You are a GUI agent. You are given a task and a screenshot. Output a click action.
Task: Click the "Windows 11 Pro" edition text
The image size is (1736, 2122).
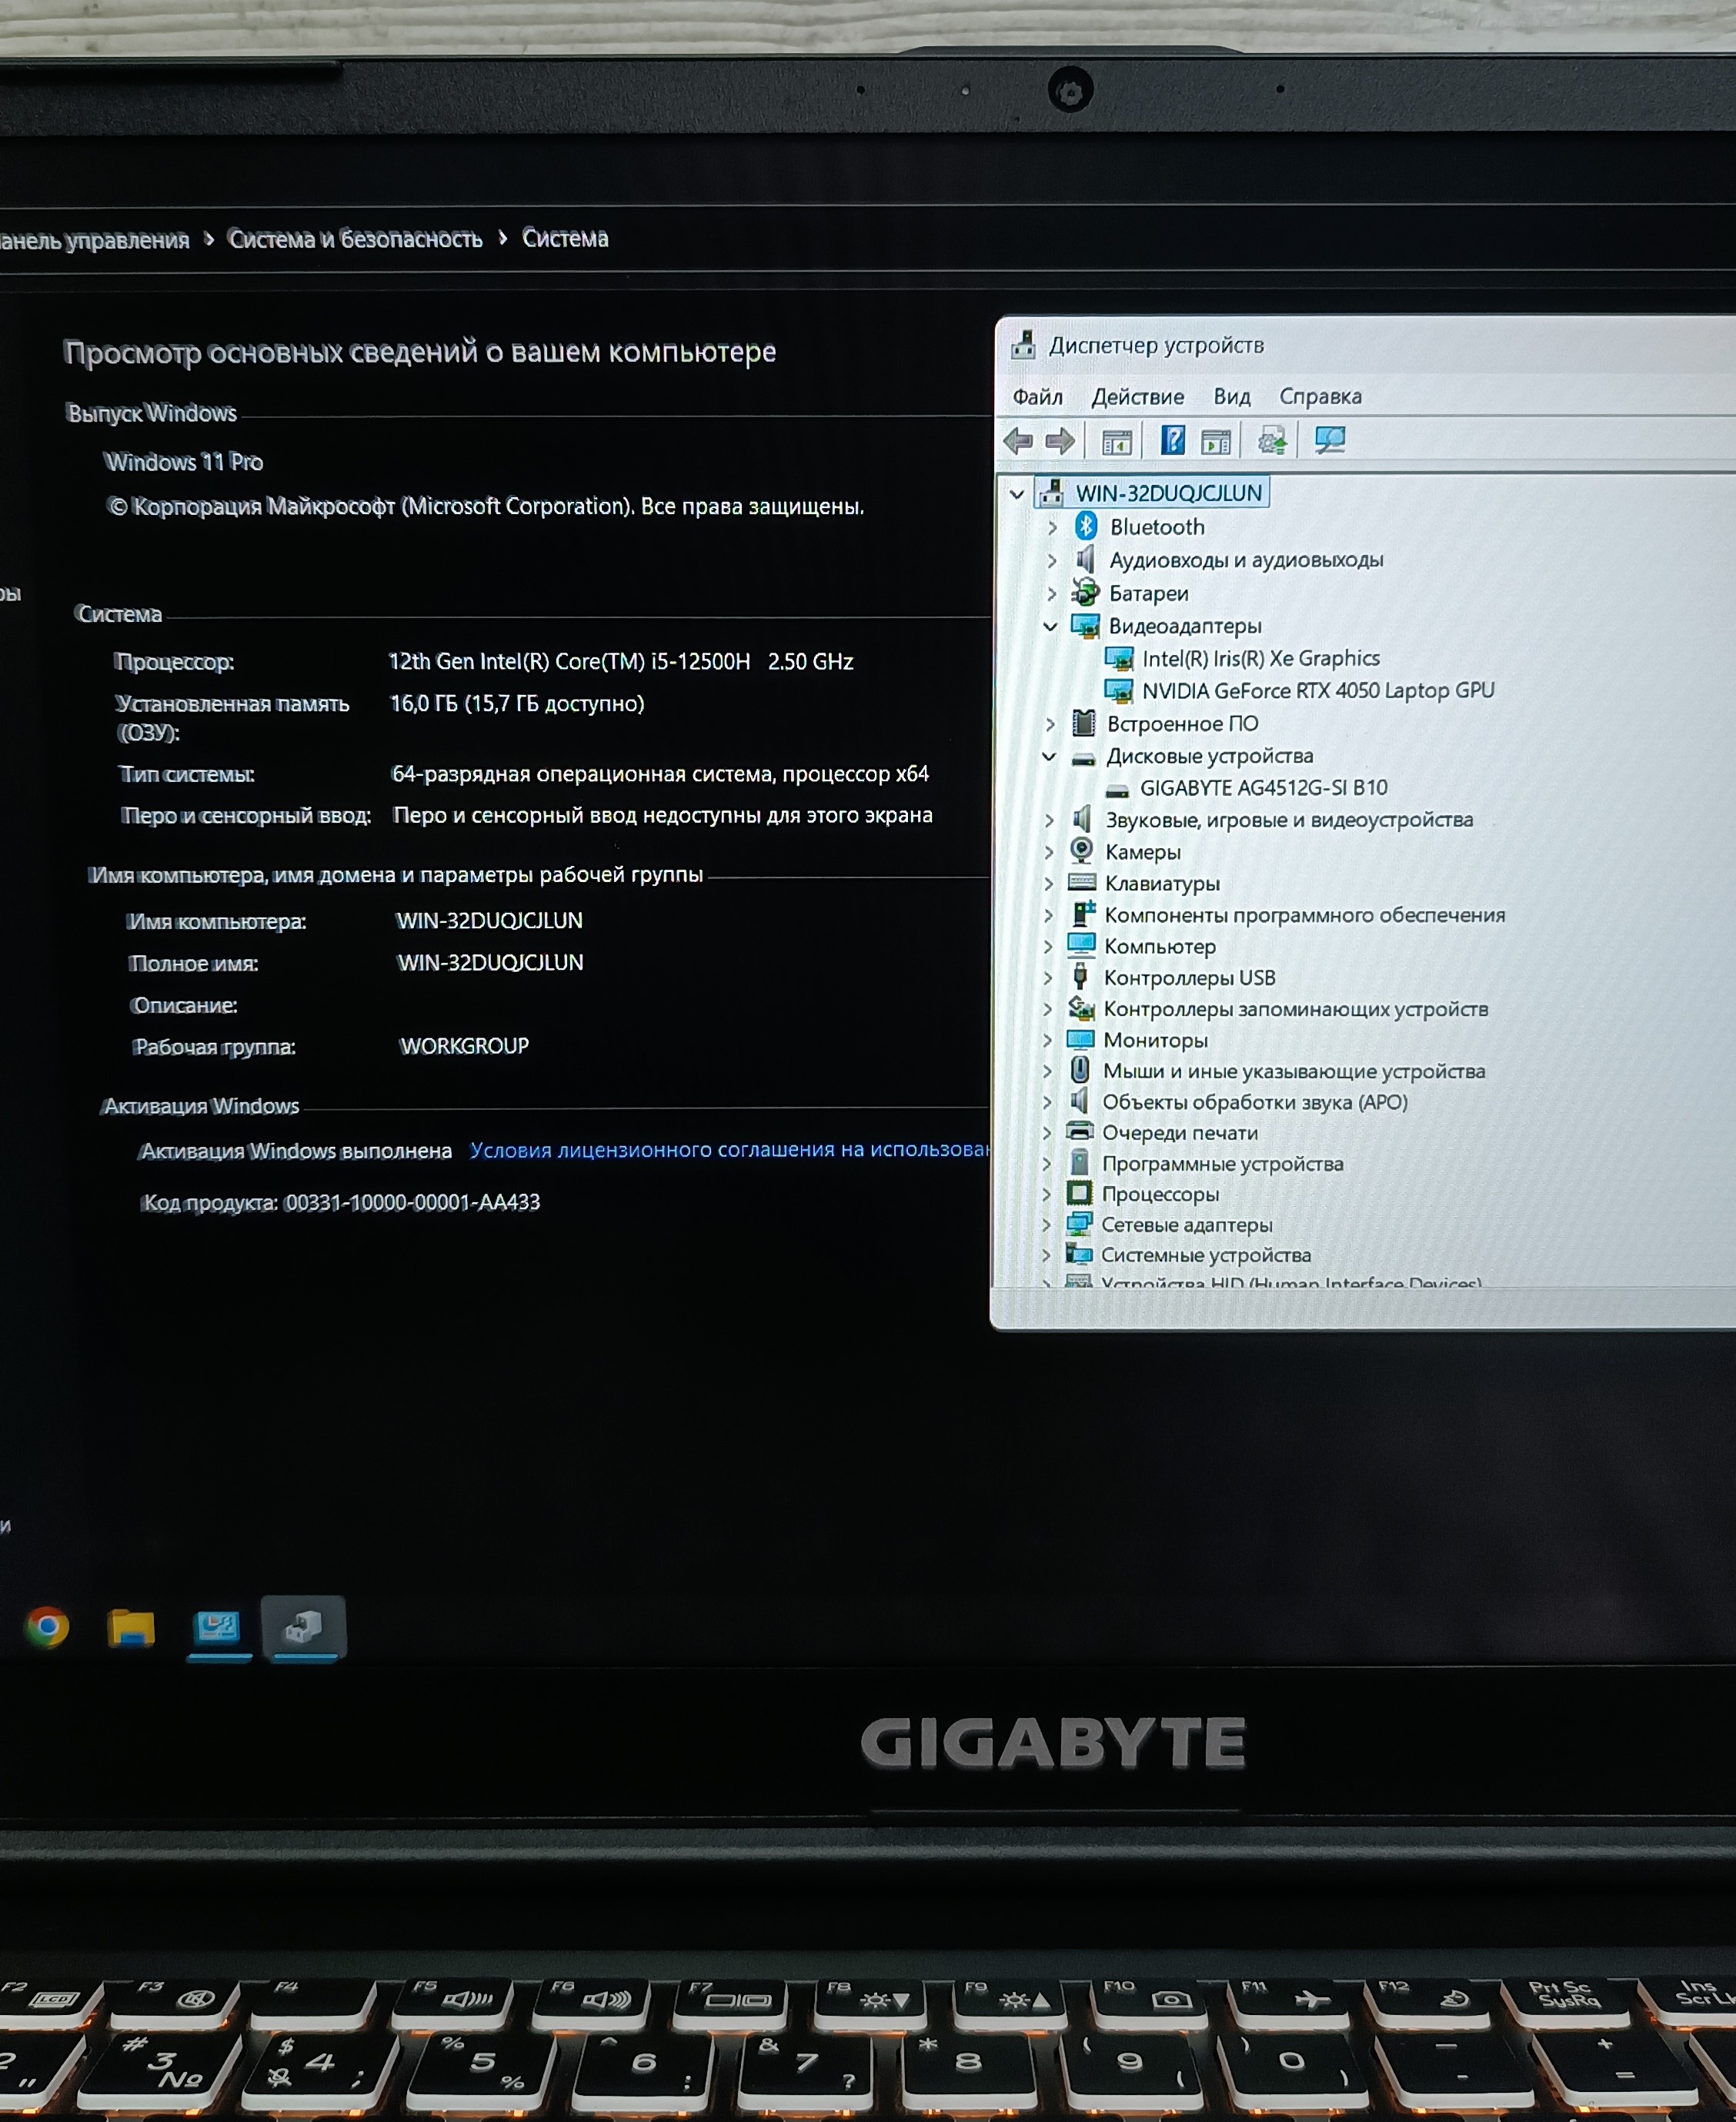pos(184,462)
